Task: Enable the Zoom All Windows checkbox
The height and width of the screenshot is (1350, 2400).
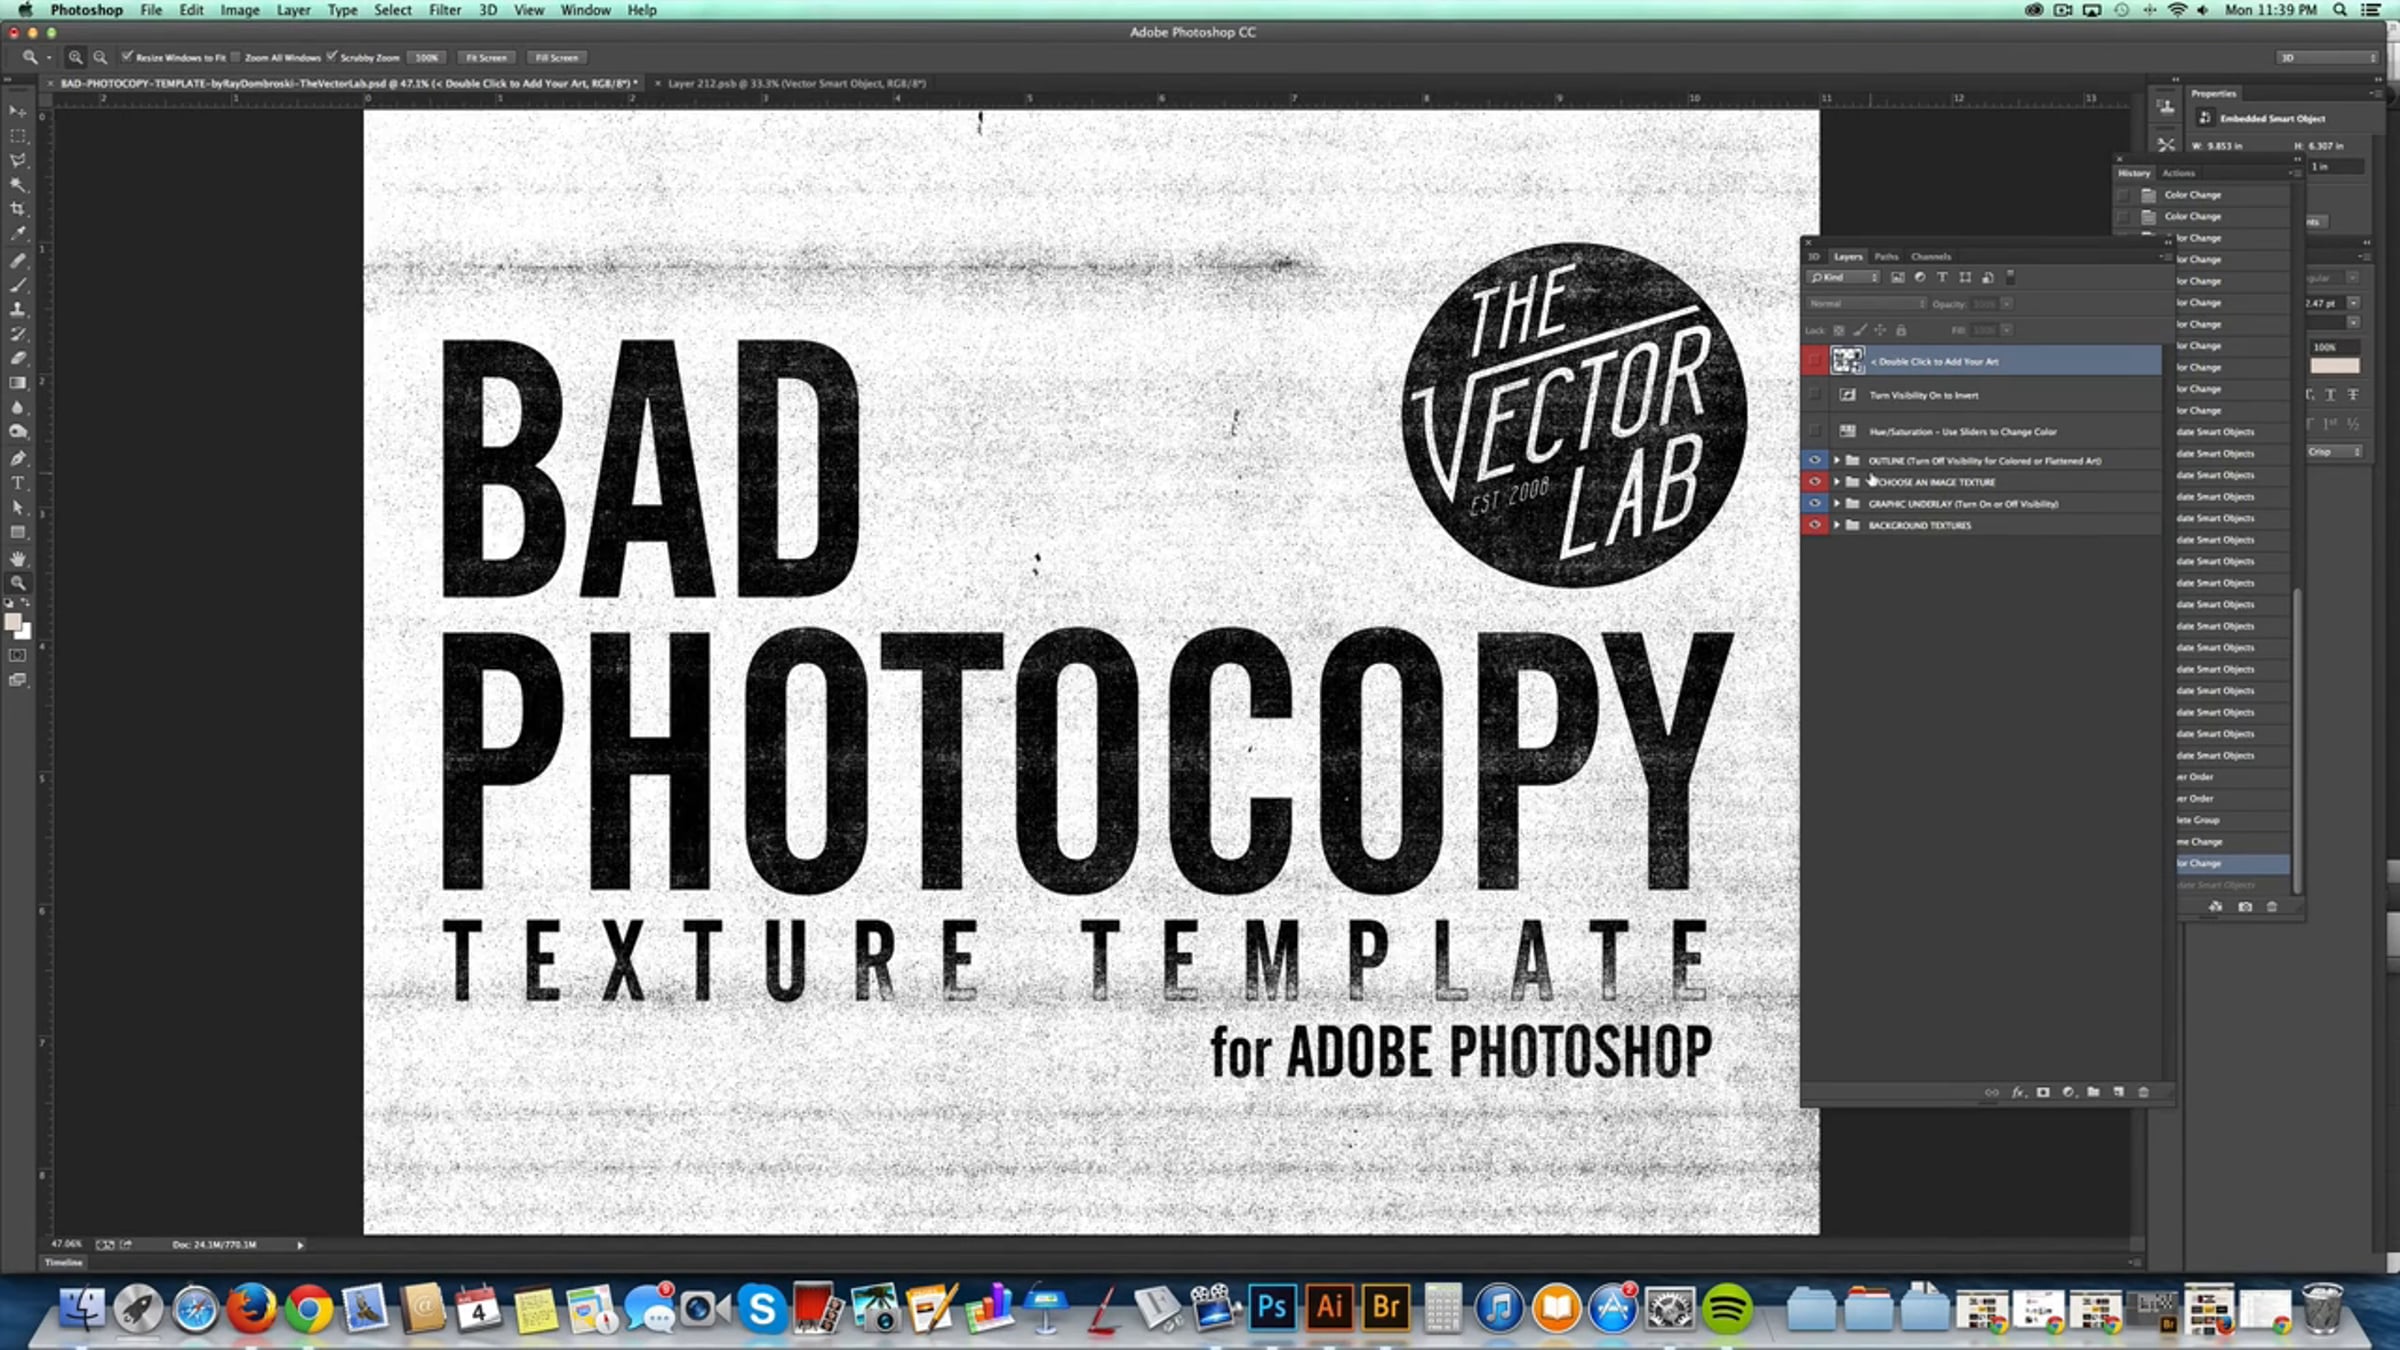Action: point(237,57)
